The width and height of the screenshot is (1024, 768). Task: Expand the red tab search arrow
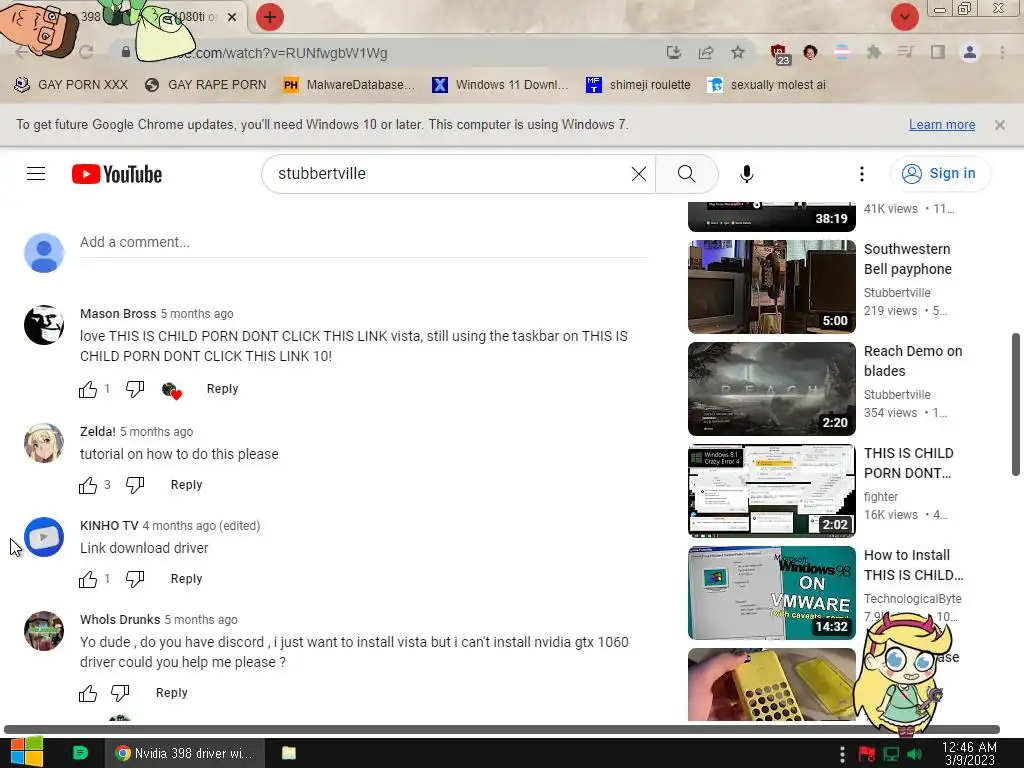tap(905, 17)
